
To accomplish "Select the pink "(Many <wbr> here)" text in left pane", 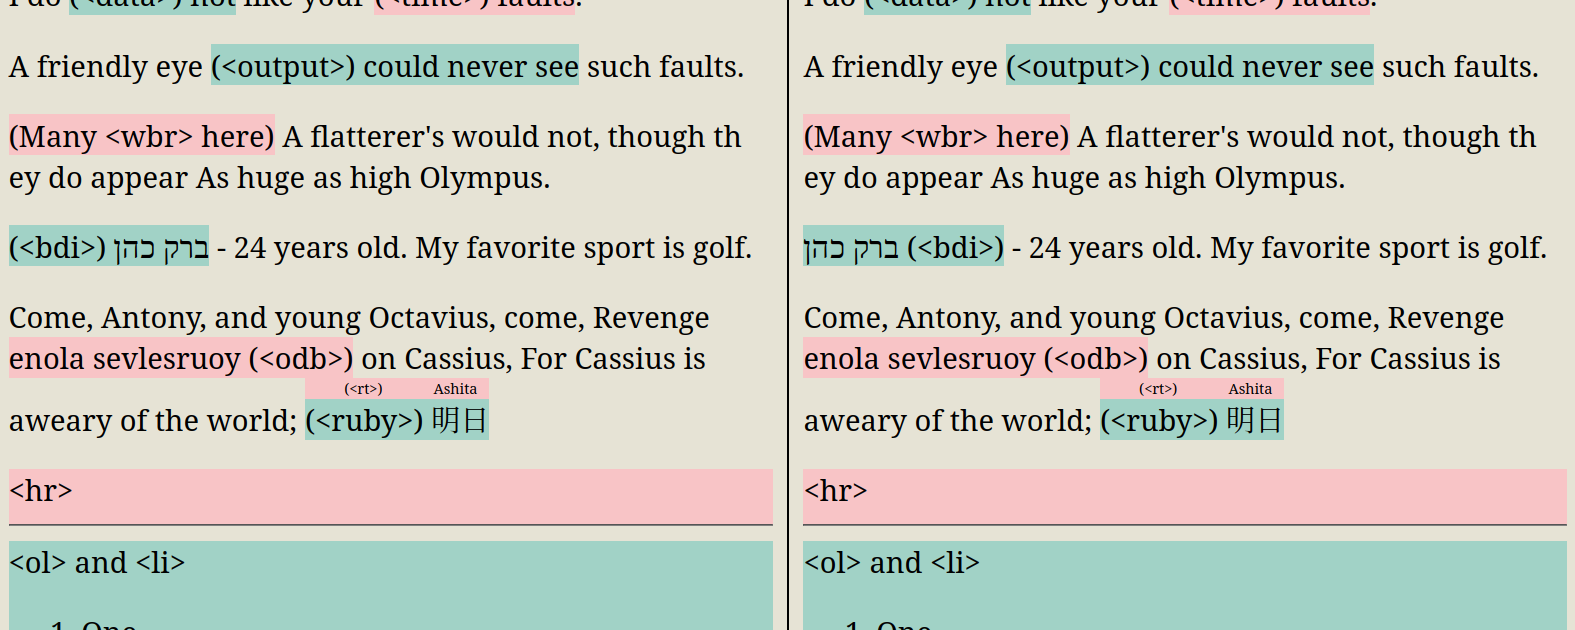I will 141,136.
